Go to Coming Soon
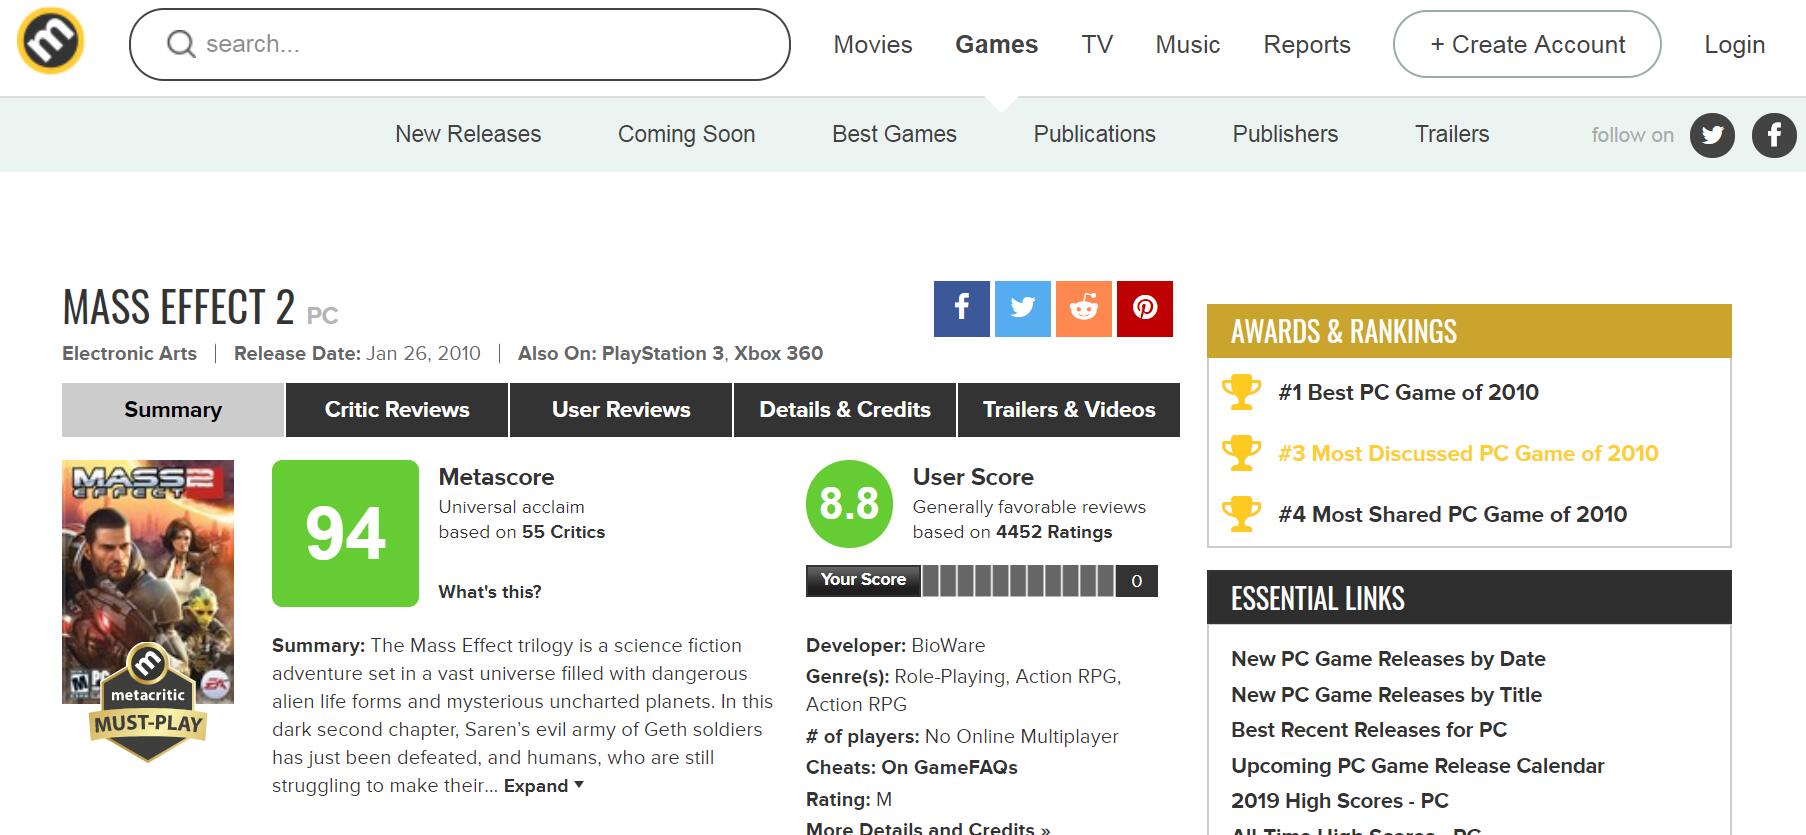This screenshot has height=835, width=1806. (x=686, y=134)
